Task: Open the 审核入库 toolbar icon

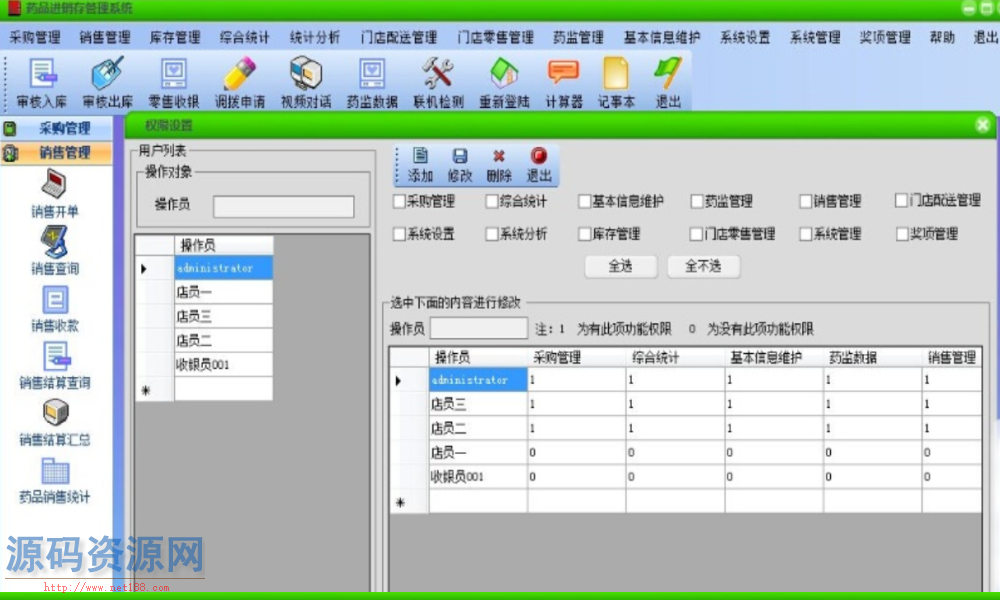Action: click(x=41, y=83)
